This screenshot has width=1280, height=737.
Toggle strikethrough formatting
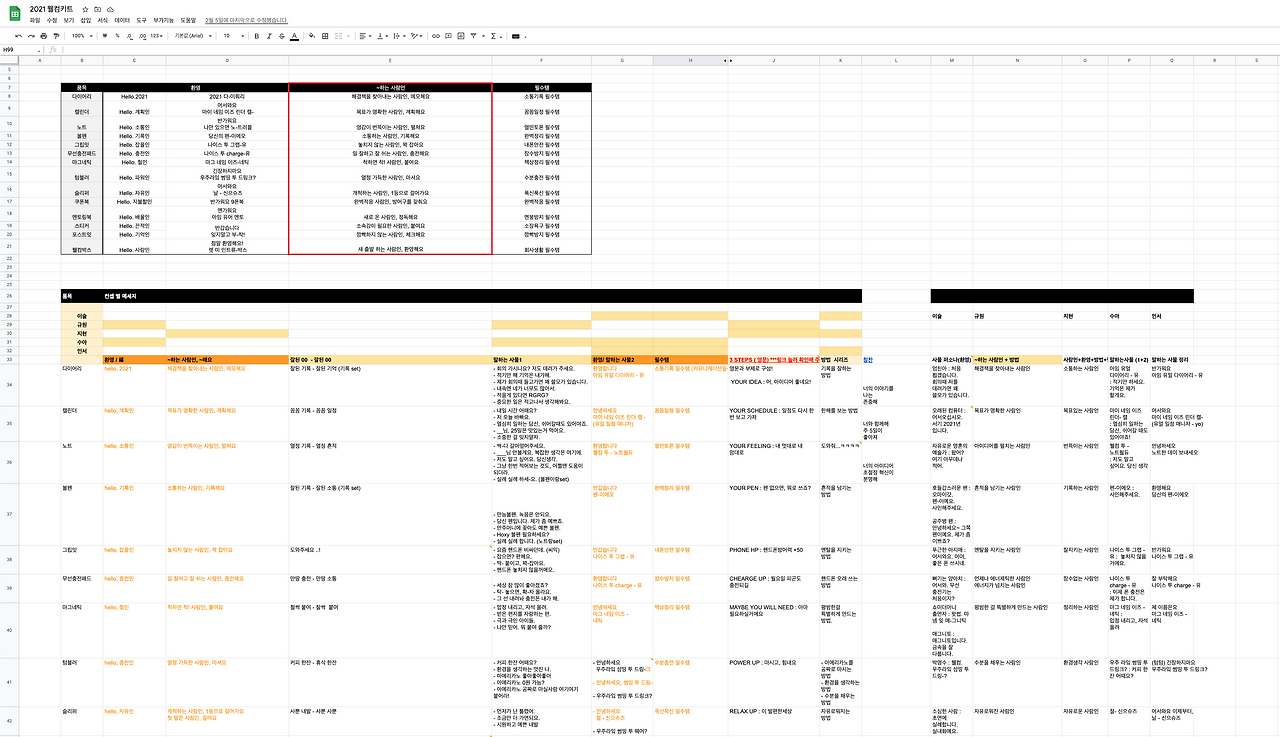pos(281,36)
